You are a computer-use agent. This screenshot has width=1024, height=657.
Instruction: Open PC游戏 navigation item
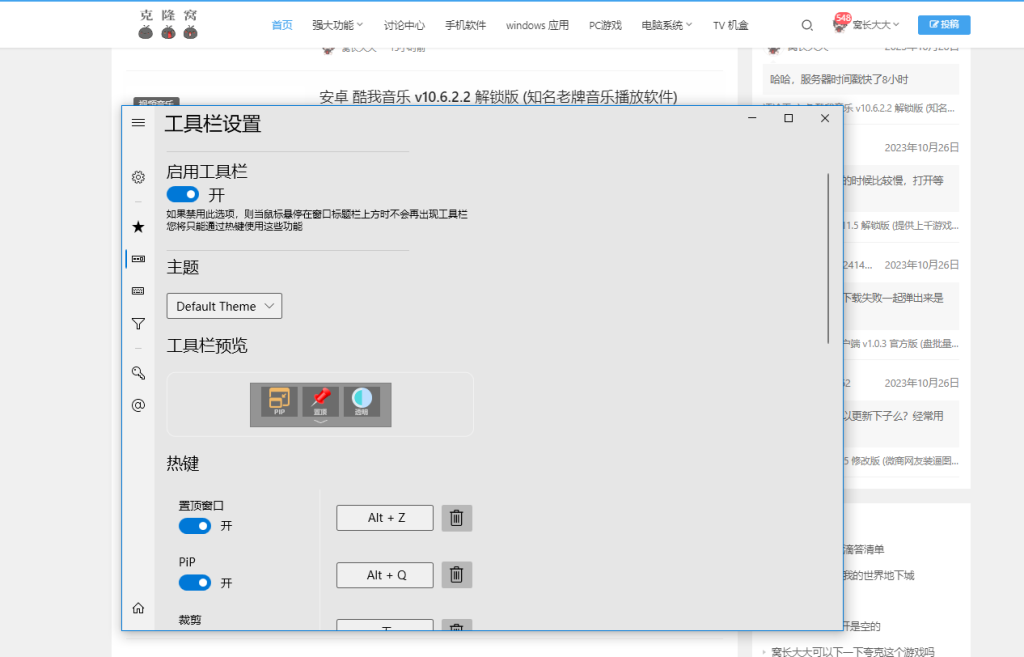click(x=605, y=25)
